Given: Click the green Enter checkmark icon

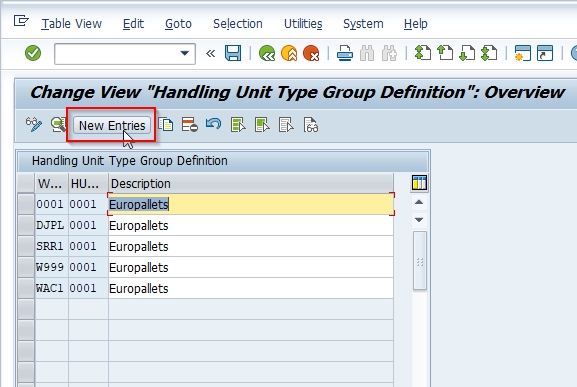Looking at the screenshot, I should (33, 53).
